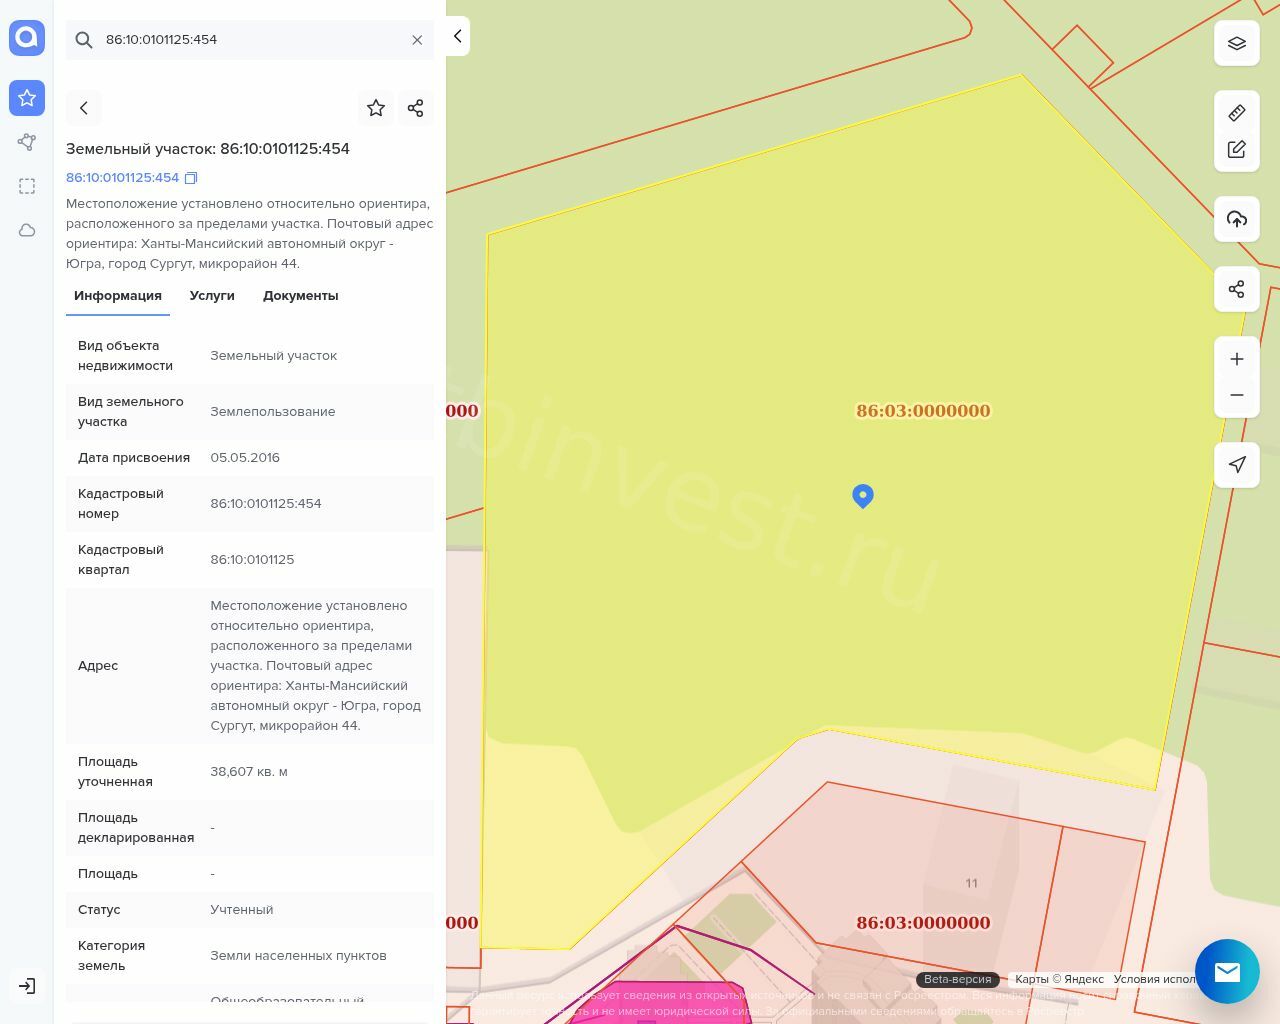Share parcel from the info panel
The image size is (1280, 1024).
tap(416, 108)
